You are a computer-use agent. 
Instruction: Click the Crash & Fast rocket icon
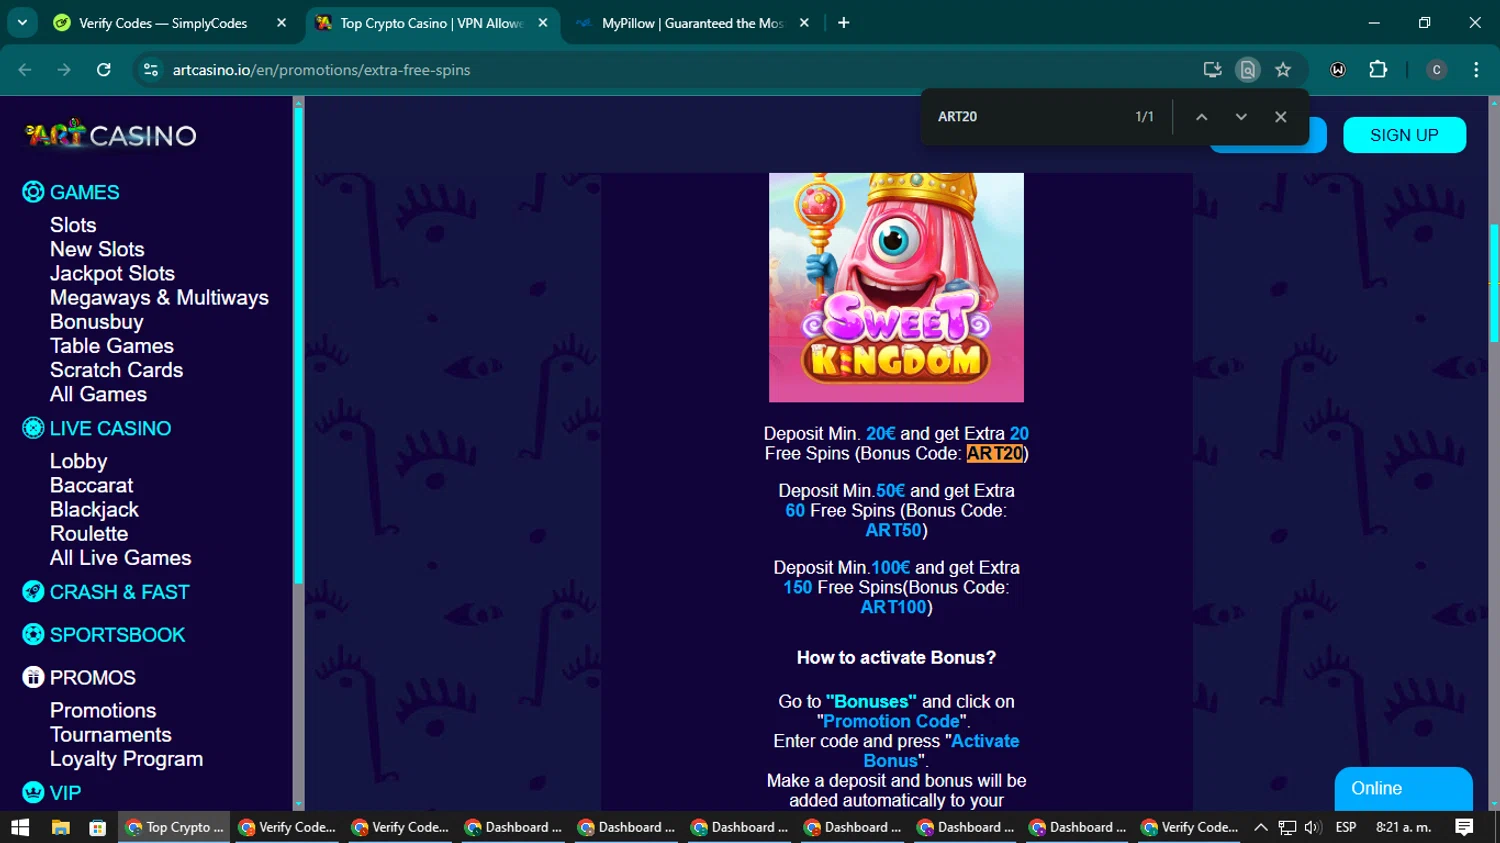[x=33, y=592]
